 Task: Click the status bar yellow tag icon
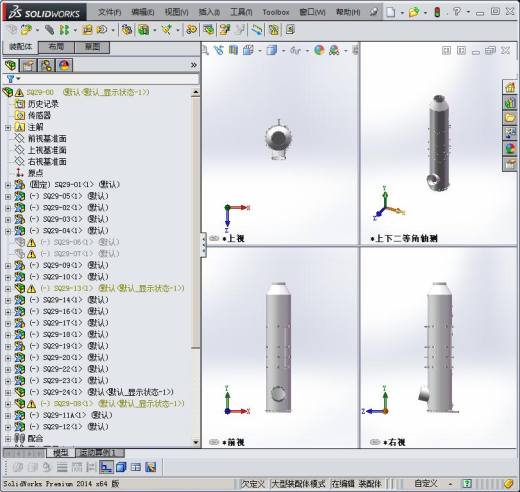tap(509, 484)
